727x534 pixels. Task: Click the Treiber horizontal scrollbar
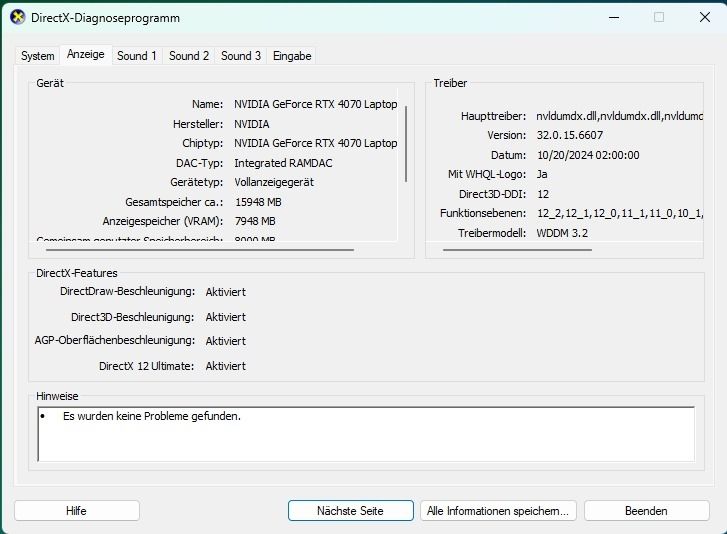click(517, 250)
